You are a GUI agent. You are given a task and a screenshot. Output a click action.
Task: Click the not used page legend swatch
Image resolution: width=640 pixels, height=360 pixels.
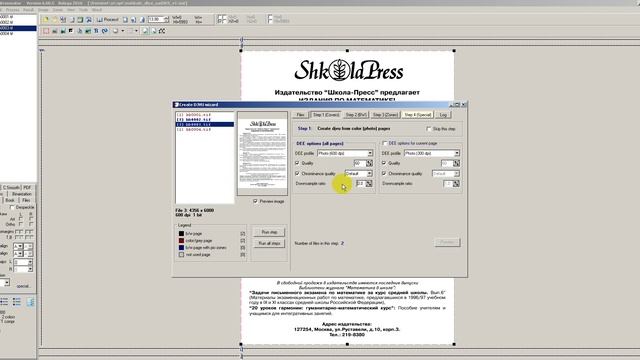click(x=181, y=254)
